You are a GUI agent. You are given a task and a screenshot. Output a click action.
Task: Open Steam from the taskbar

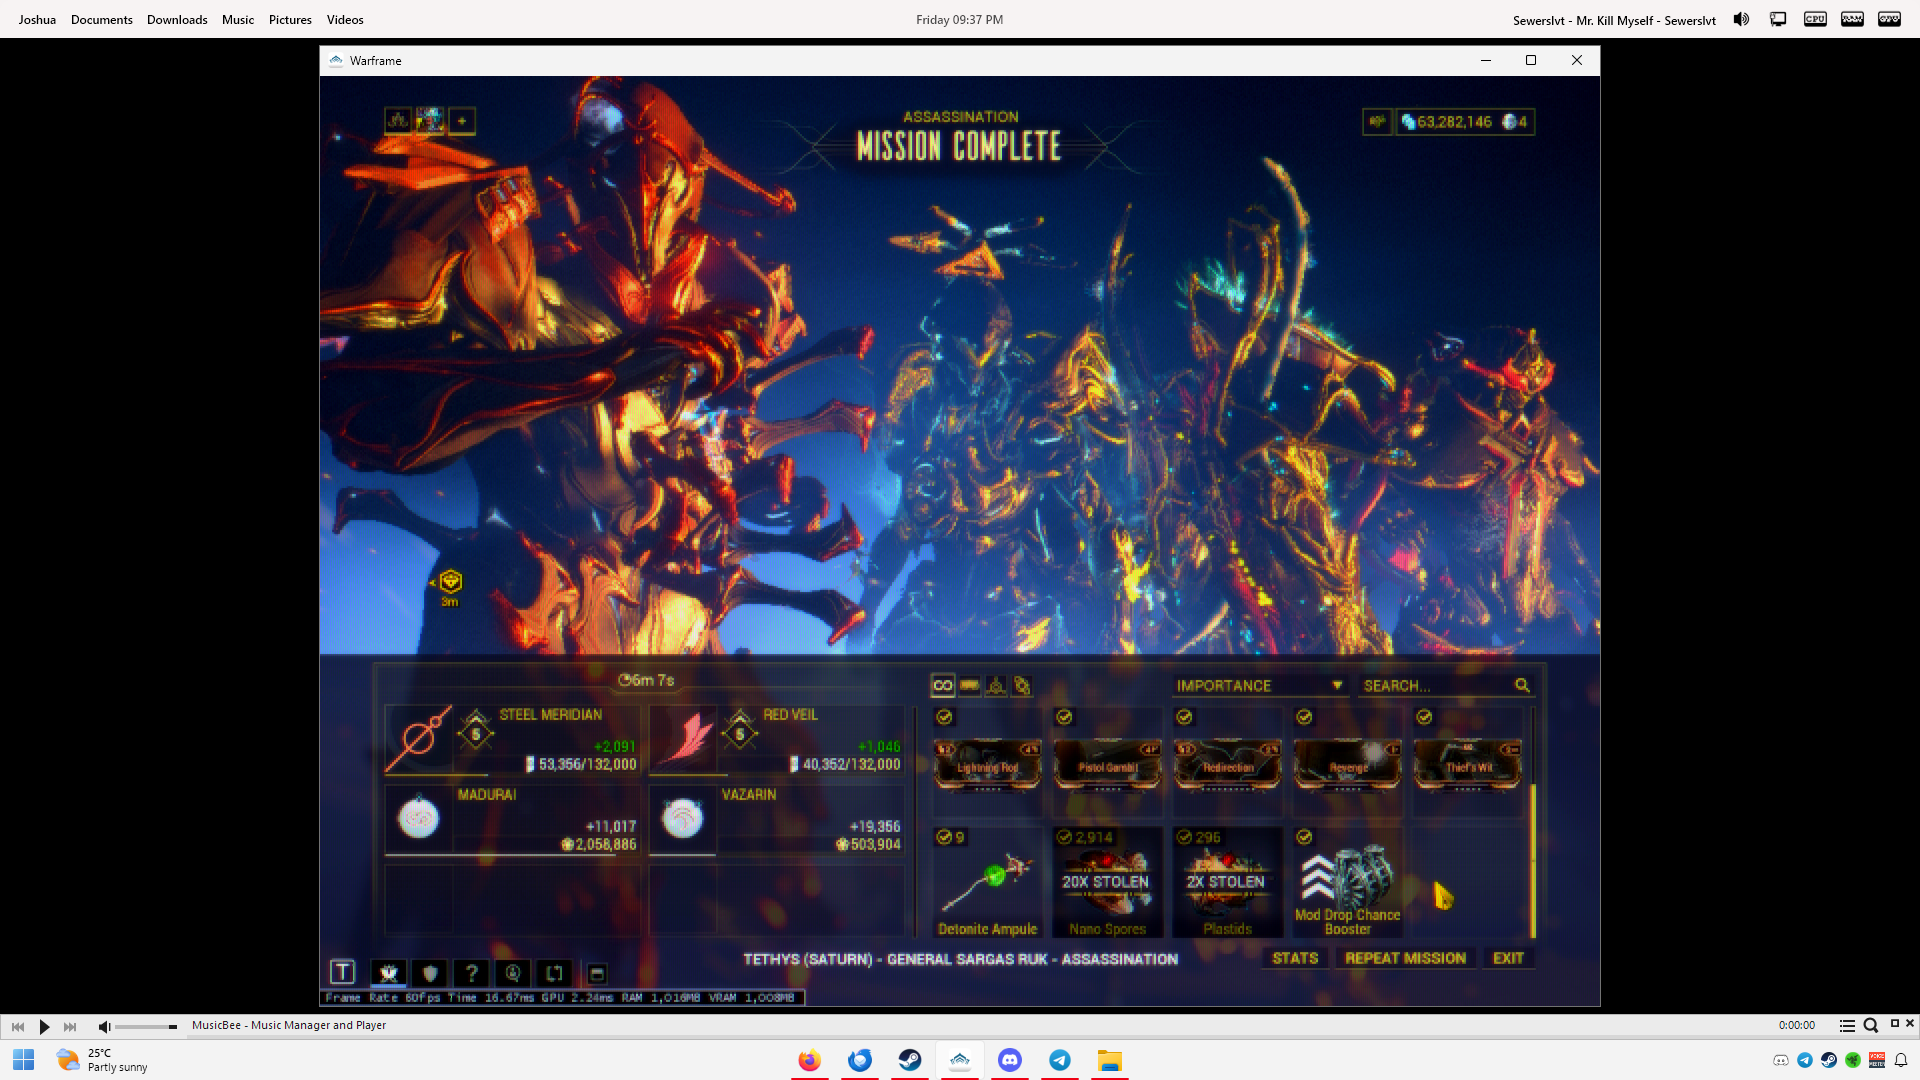(x=910, y=1060)
